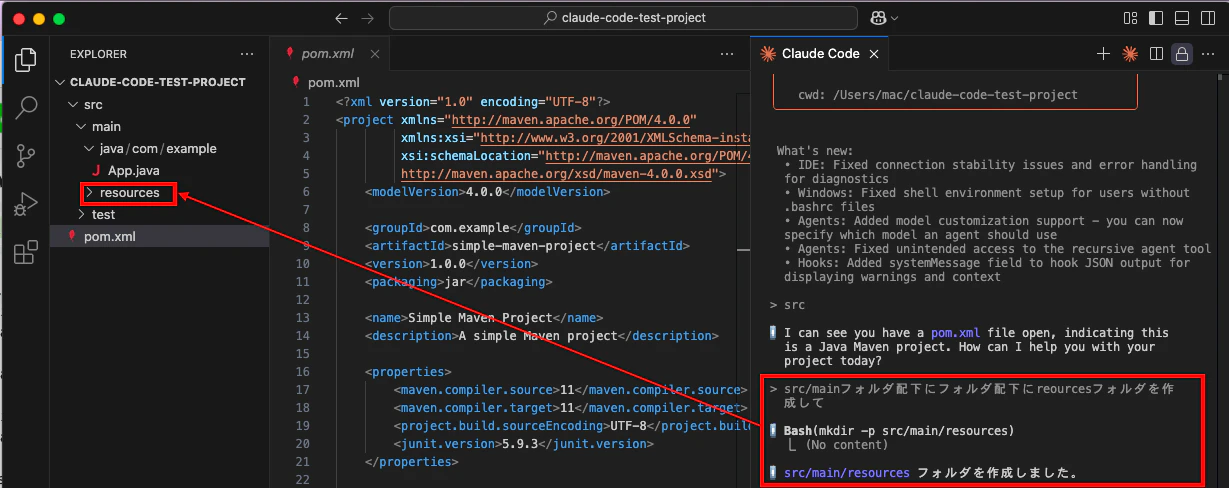This screenshot has width=1229, height=488.
Task: Click the junit.version 5.9.3 line
Action: (x=524, y=443)
